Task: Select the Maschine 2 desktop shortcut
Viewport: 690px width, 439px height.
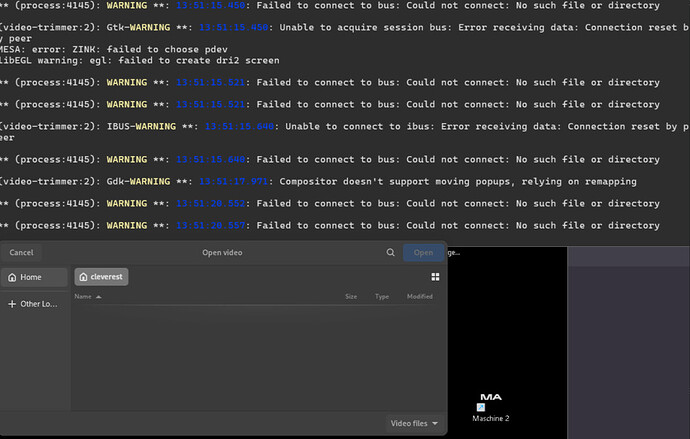Action: click(x=491, y=407)
